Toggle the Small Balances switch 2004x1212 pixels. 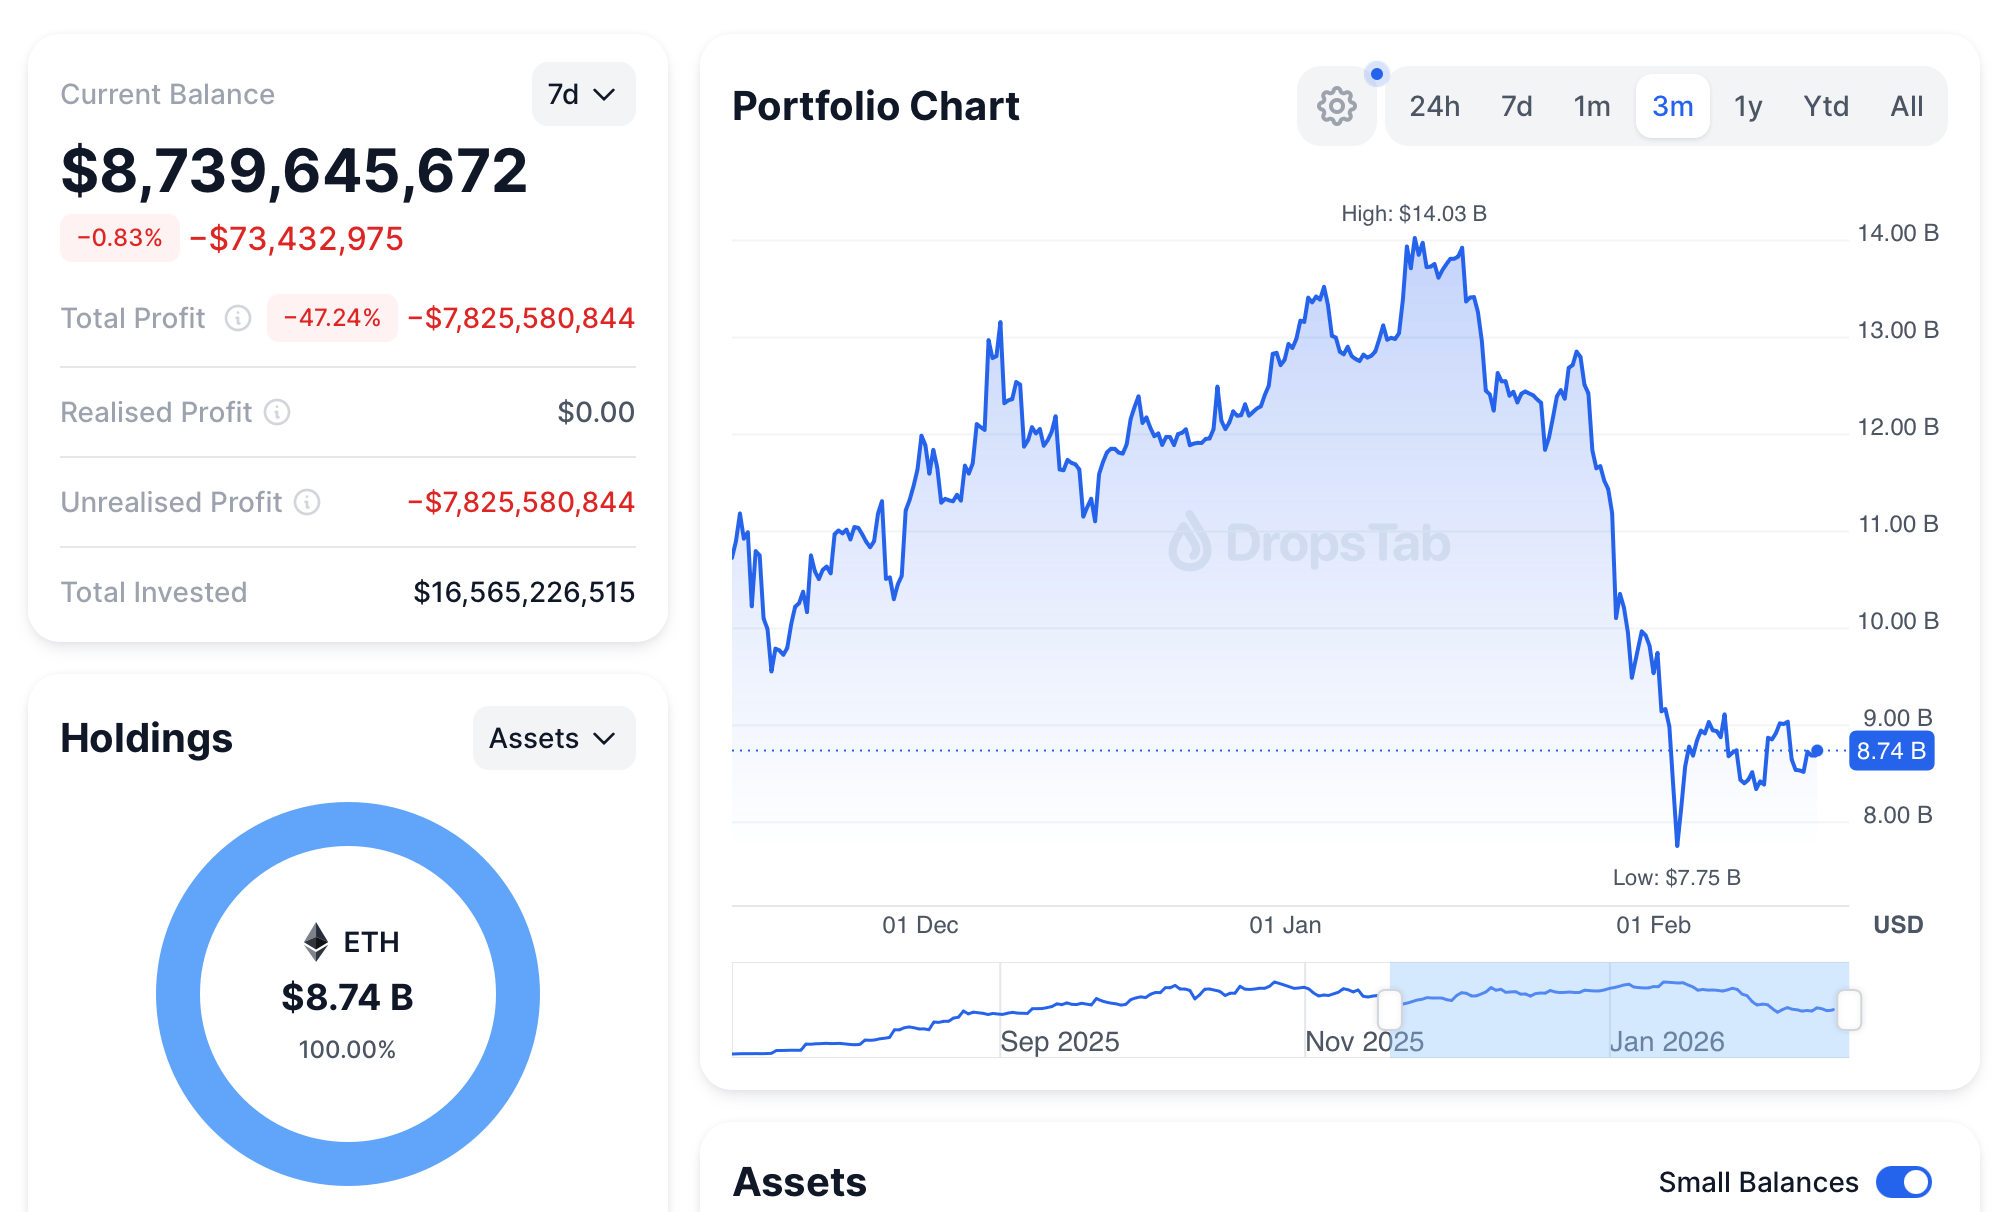coord(1903,1182)
